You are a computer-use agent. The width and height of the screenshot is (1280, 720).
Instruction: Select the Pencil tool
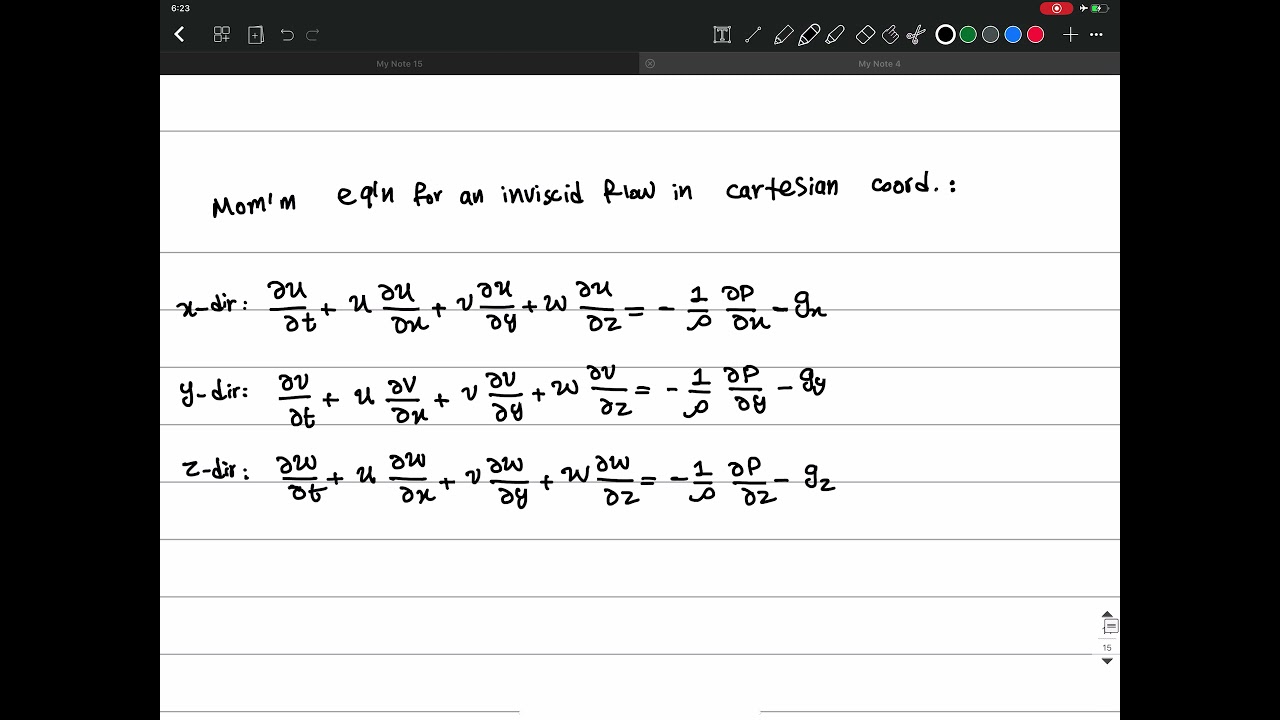pos(783,35)
